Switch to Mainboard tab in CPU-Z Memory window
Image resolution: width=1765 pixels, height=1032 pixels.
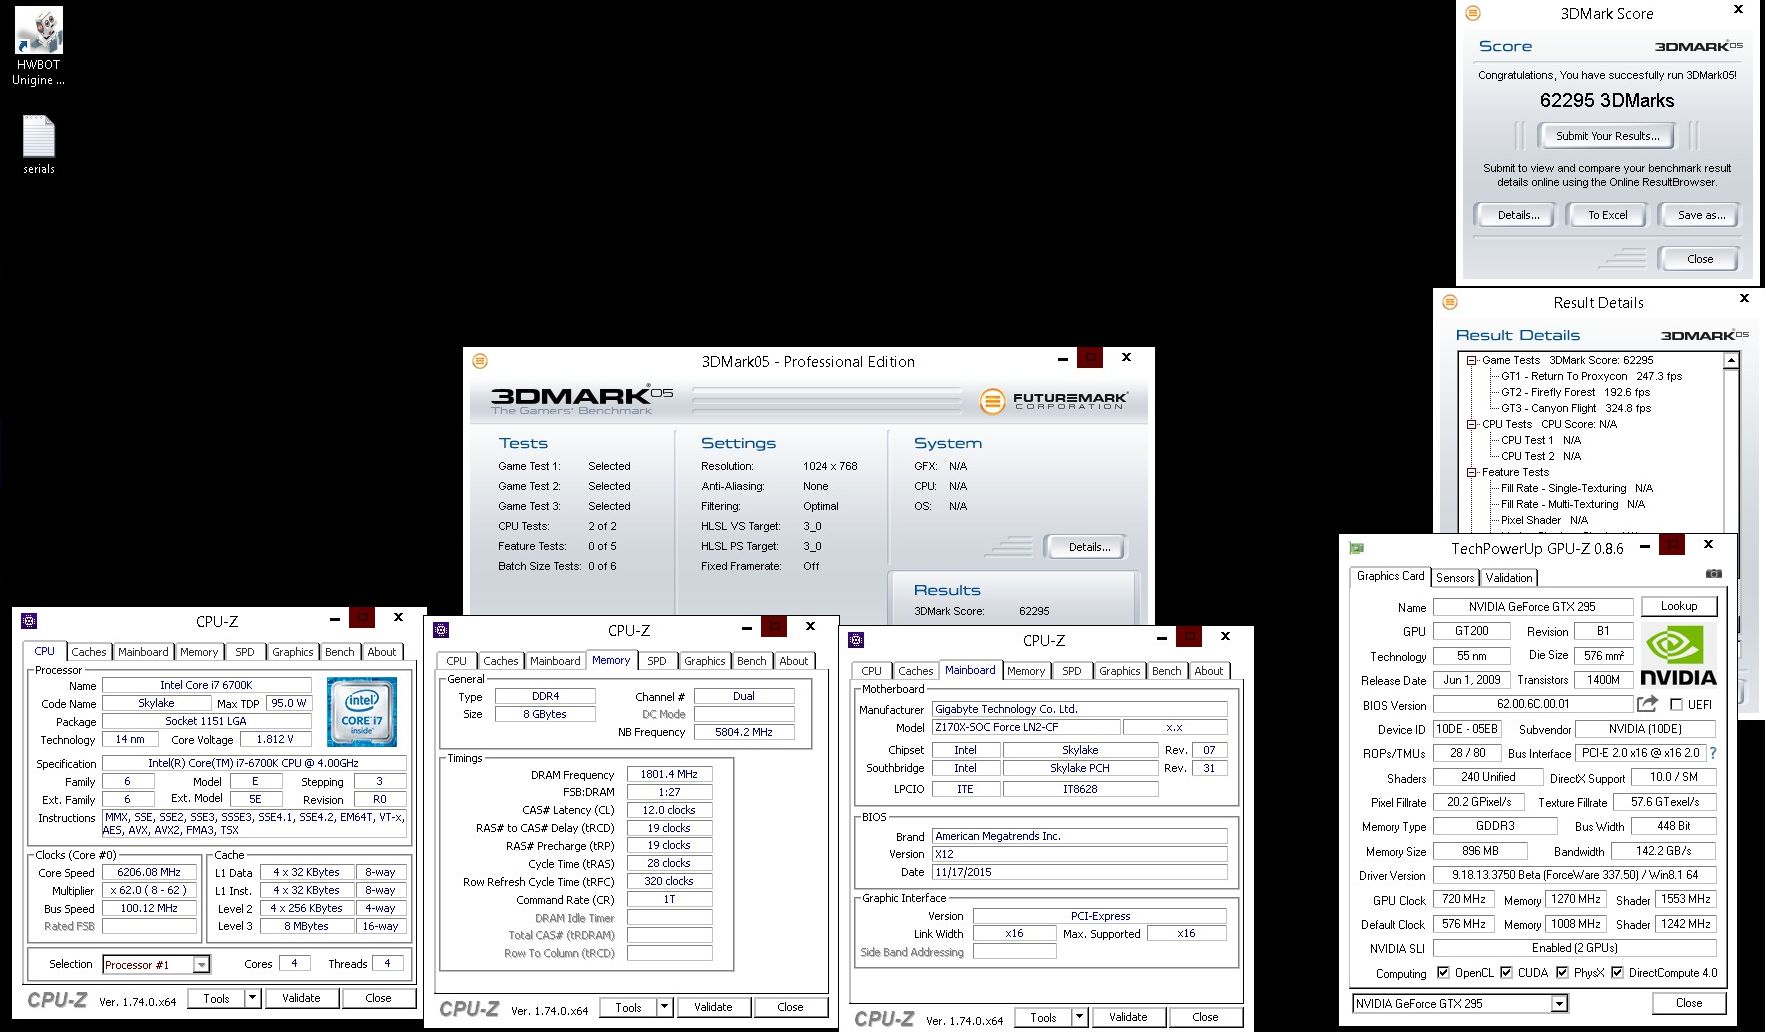click(x=555, y=661)
